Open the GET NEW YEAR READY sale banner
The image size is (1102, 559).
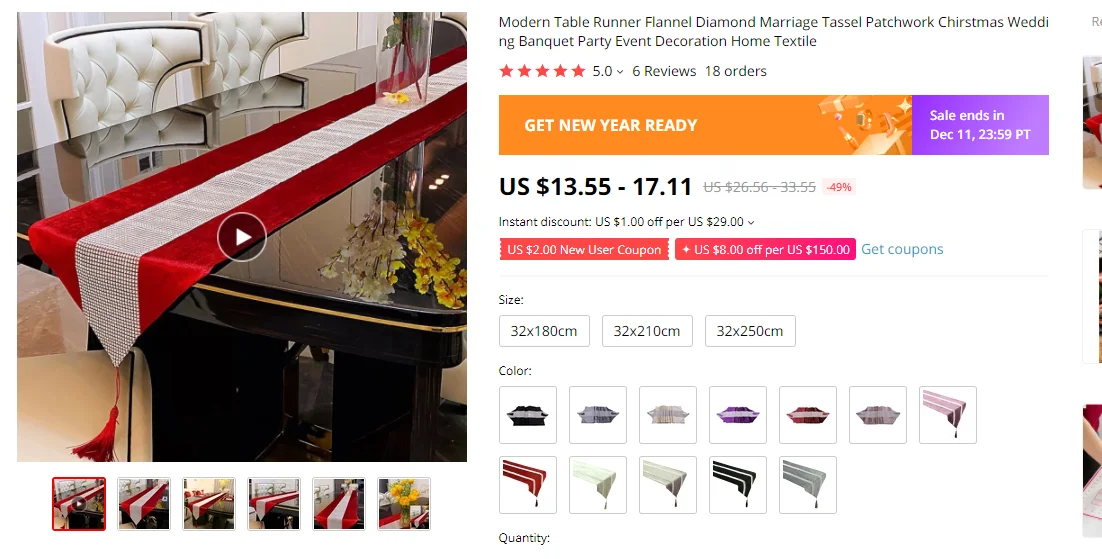point(773,125)
